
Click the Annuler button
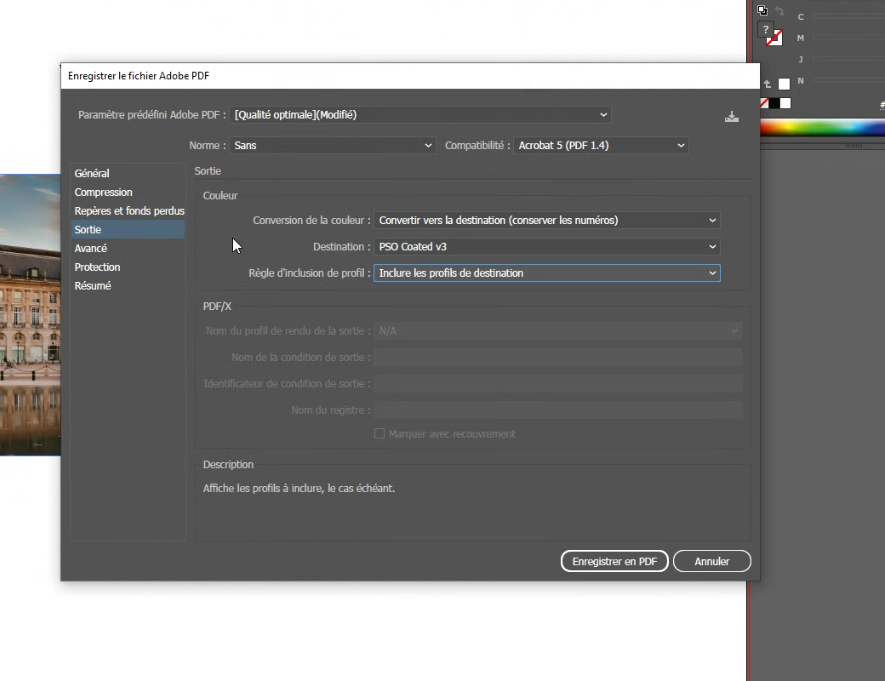point(712,562)
